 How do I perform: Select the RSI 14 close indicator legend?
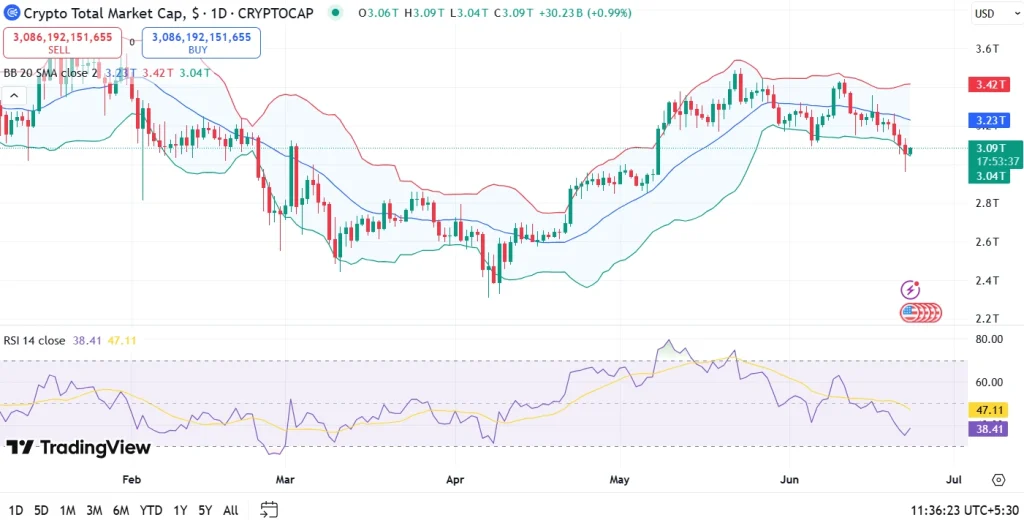[x=35, y=340]
